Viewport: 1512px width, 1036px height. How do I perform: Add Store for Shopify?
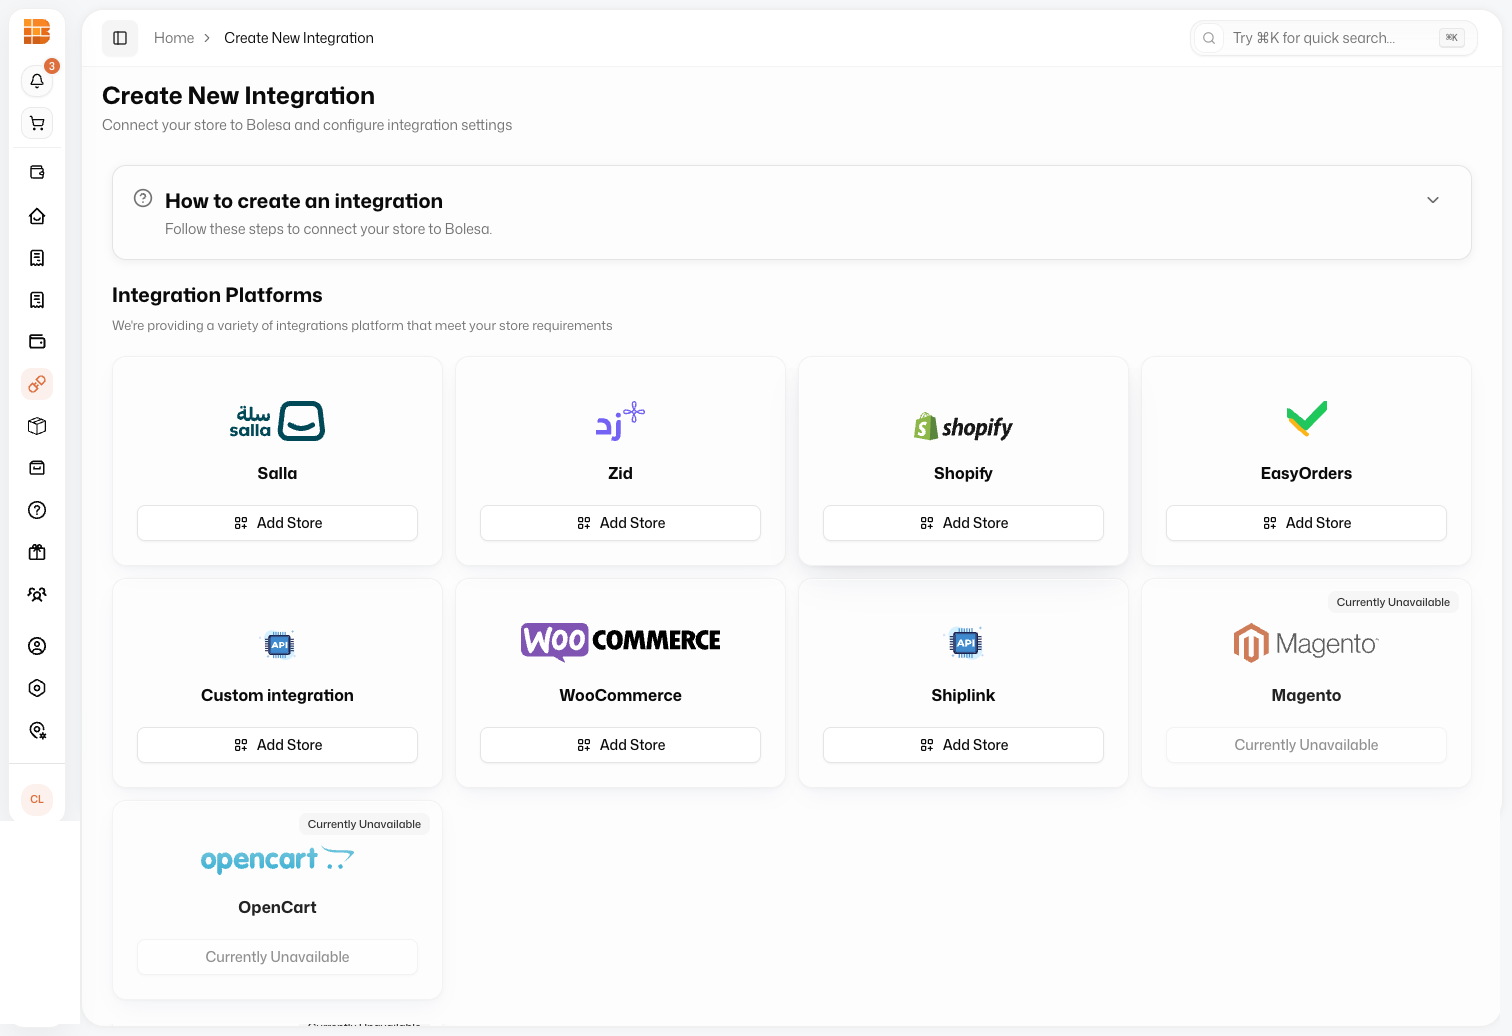[x=963, y=523]
